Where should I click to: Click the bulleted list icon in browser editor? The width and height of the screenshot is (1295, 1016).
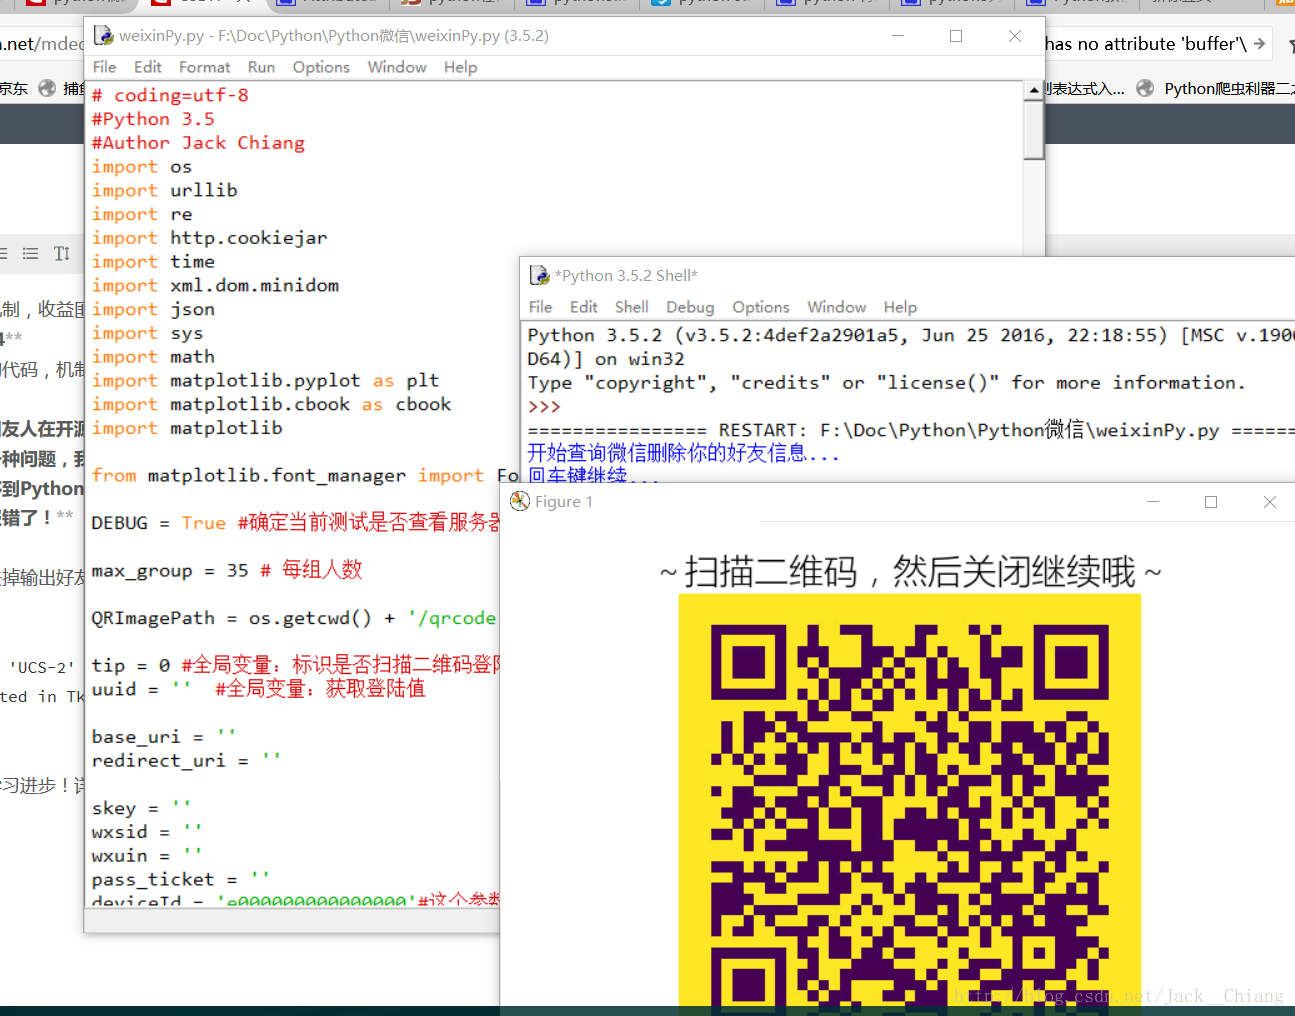click(x=31, y=254)
